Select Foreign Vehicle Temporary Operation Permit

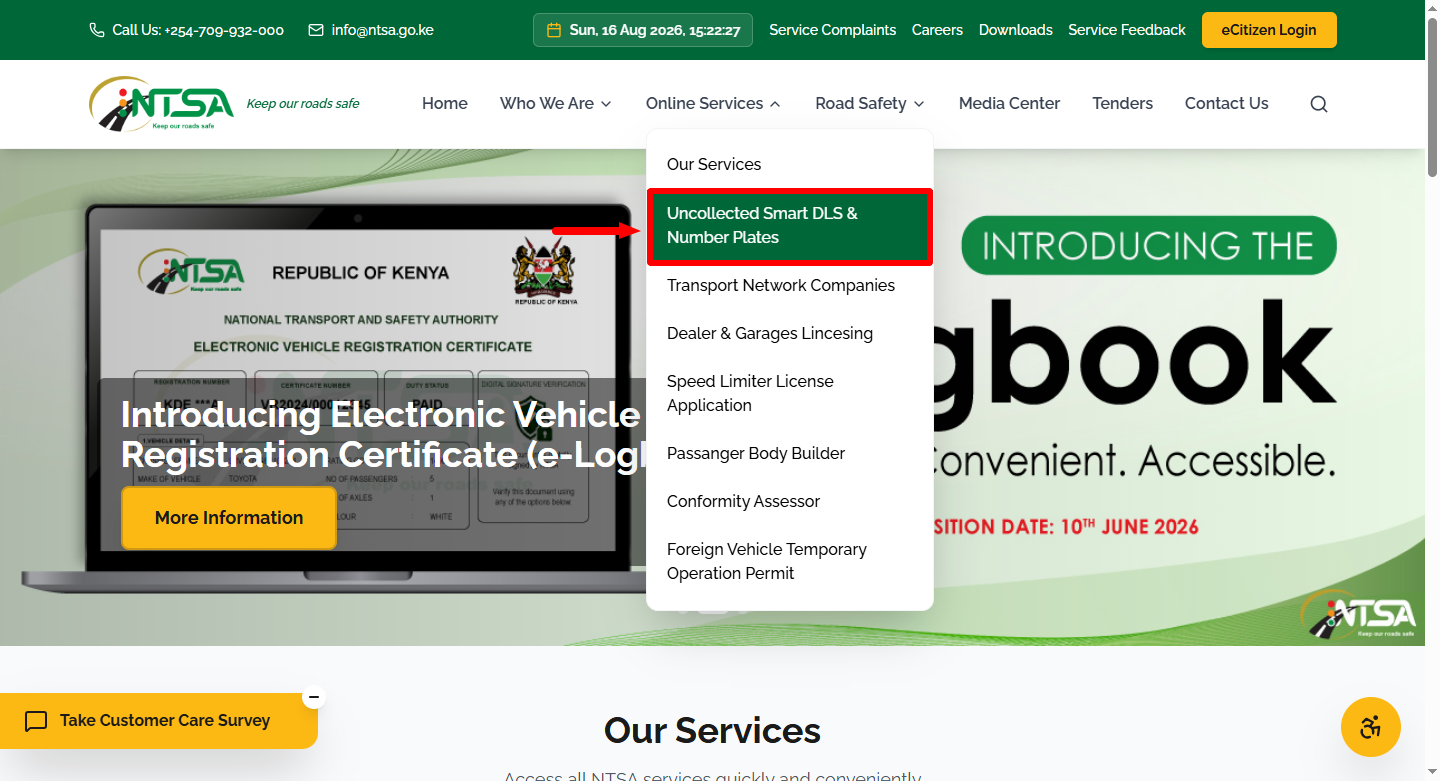790,562
